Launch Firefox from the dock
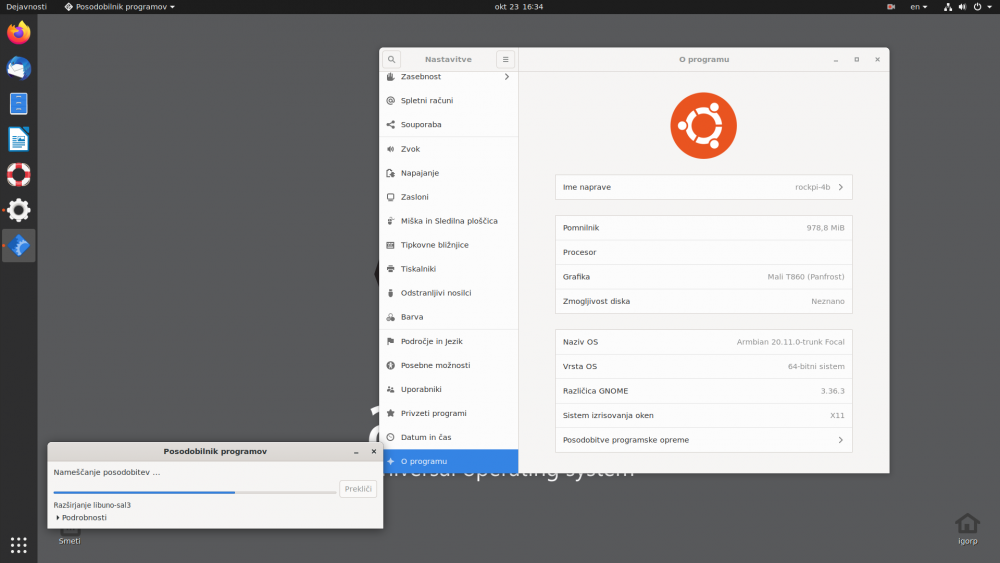Image resolution: width=1000 pixels, height=563 pixels. (19, 33)
